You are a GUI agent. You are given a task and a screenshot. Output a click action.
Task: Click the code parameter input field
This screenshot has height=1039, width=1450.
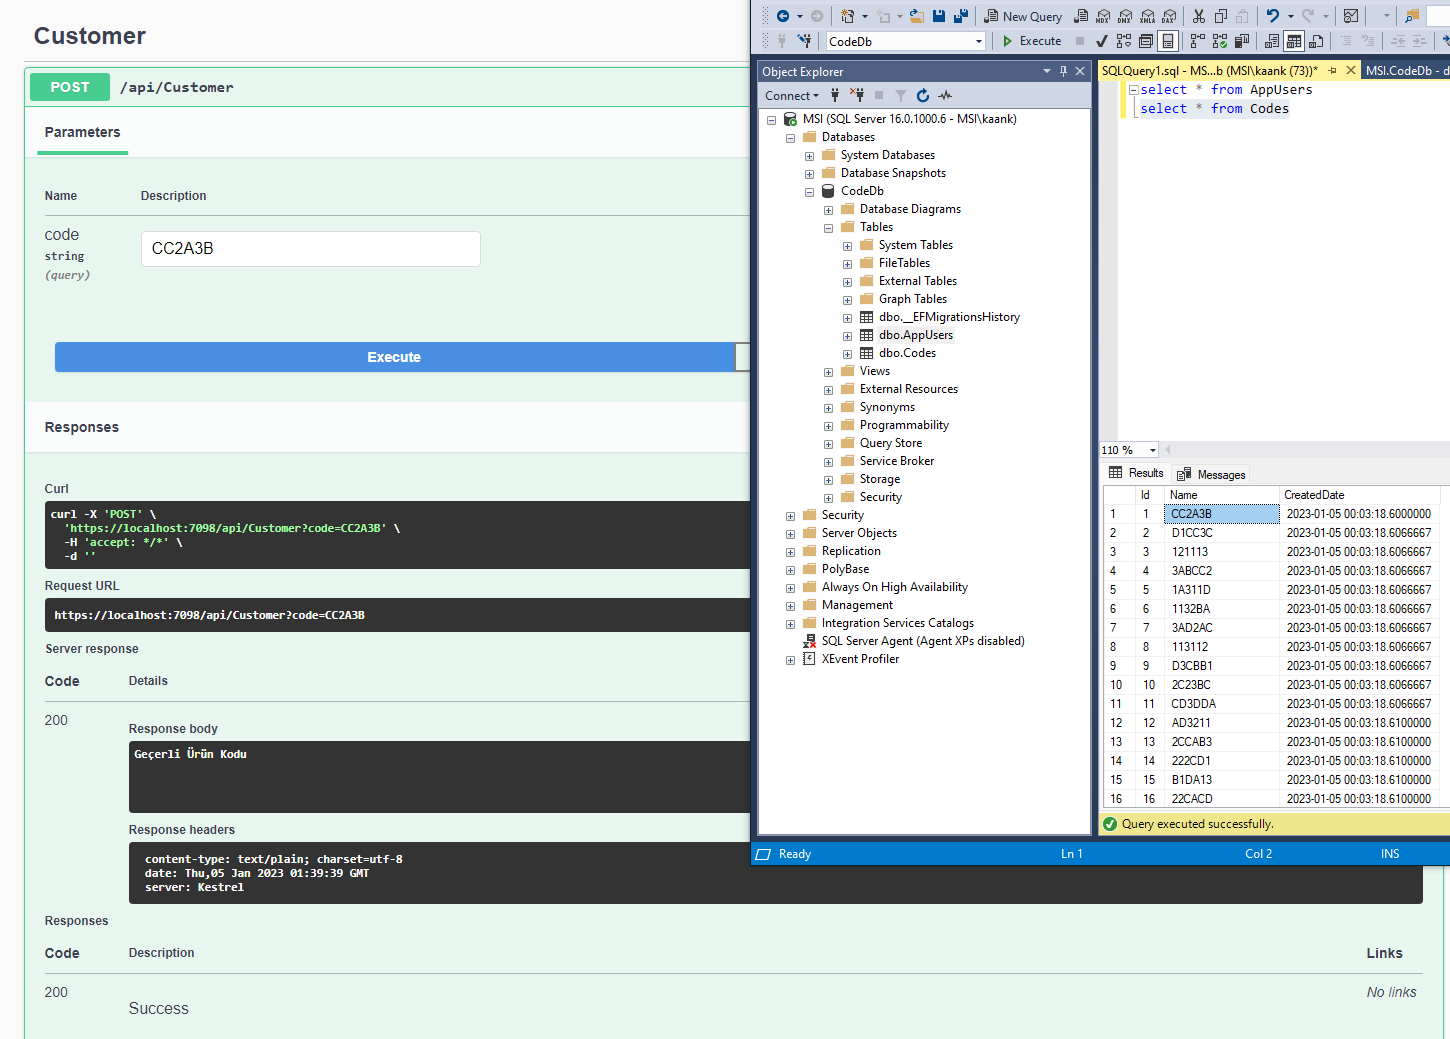311,249
